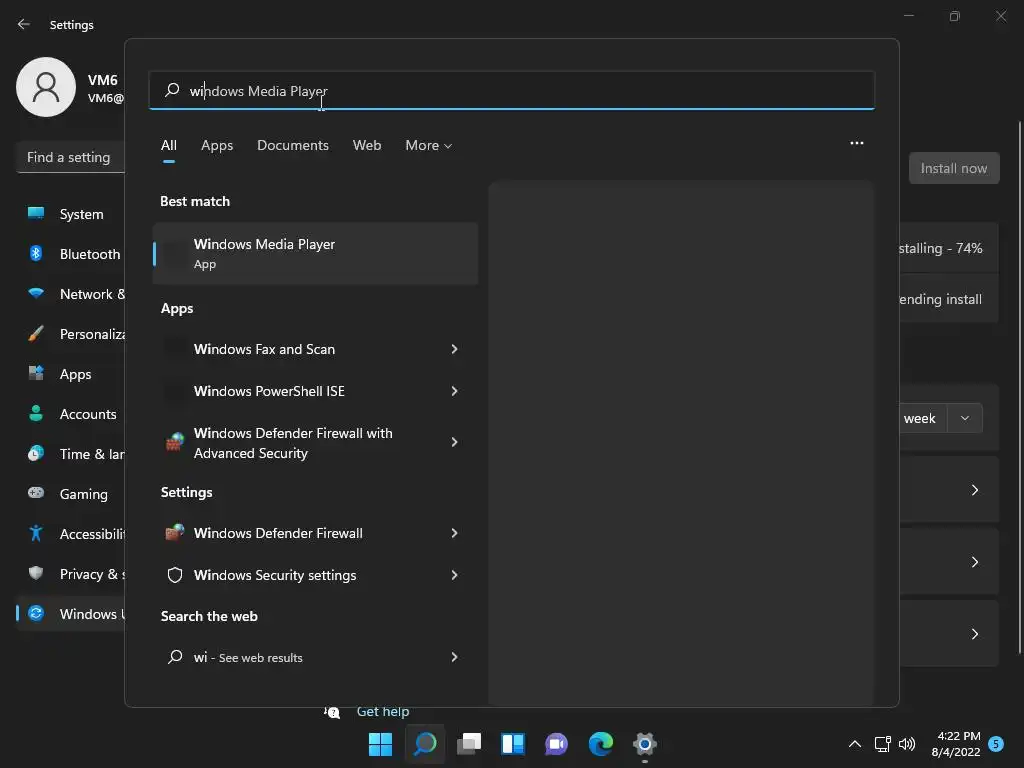This screenshot has width=1024, height=768.
Task: Open the Chat app in taskbar
Action: point(556,744)
